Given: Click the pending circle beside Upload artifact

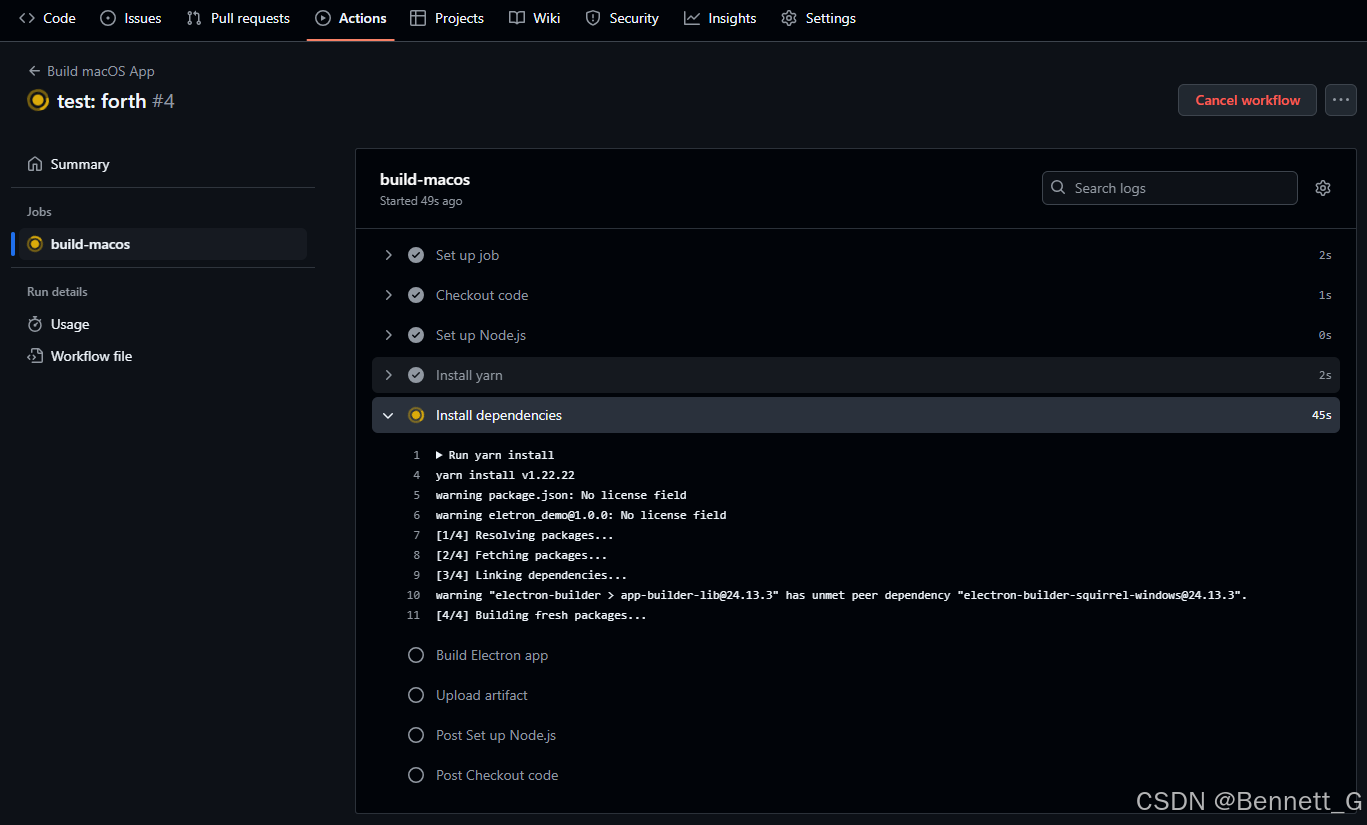Looking at the screenshot, I should point(416,695).
